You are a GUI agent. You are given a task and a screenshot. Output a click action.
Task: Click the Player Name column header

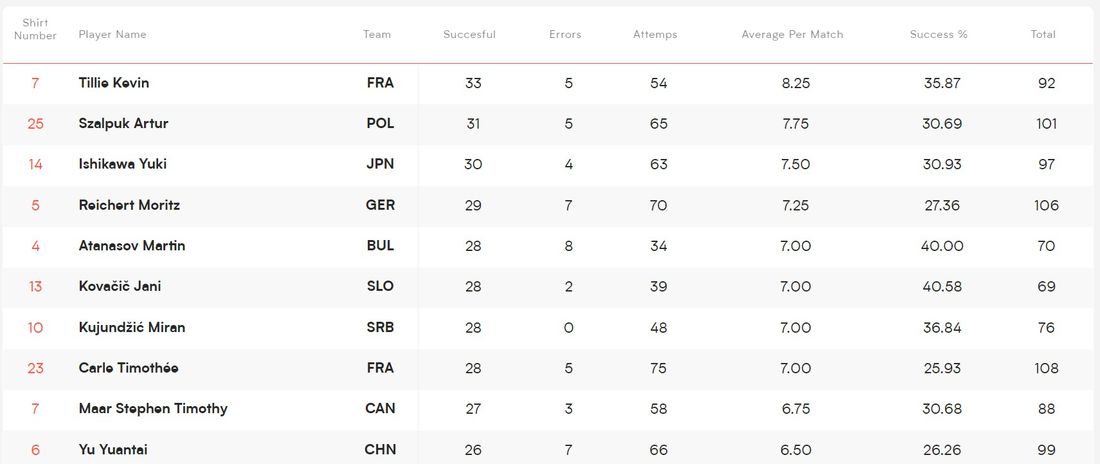point(112,34)
